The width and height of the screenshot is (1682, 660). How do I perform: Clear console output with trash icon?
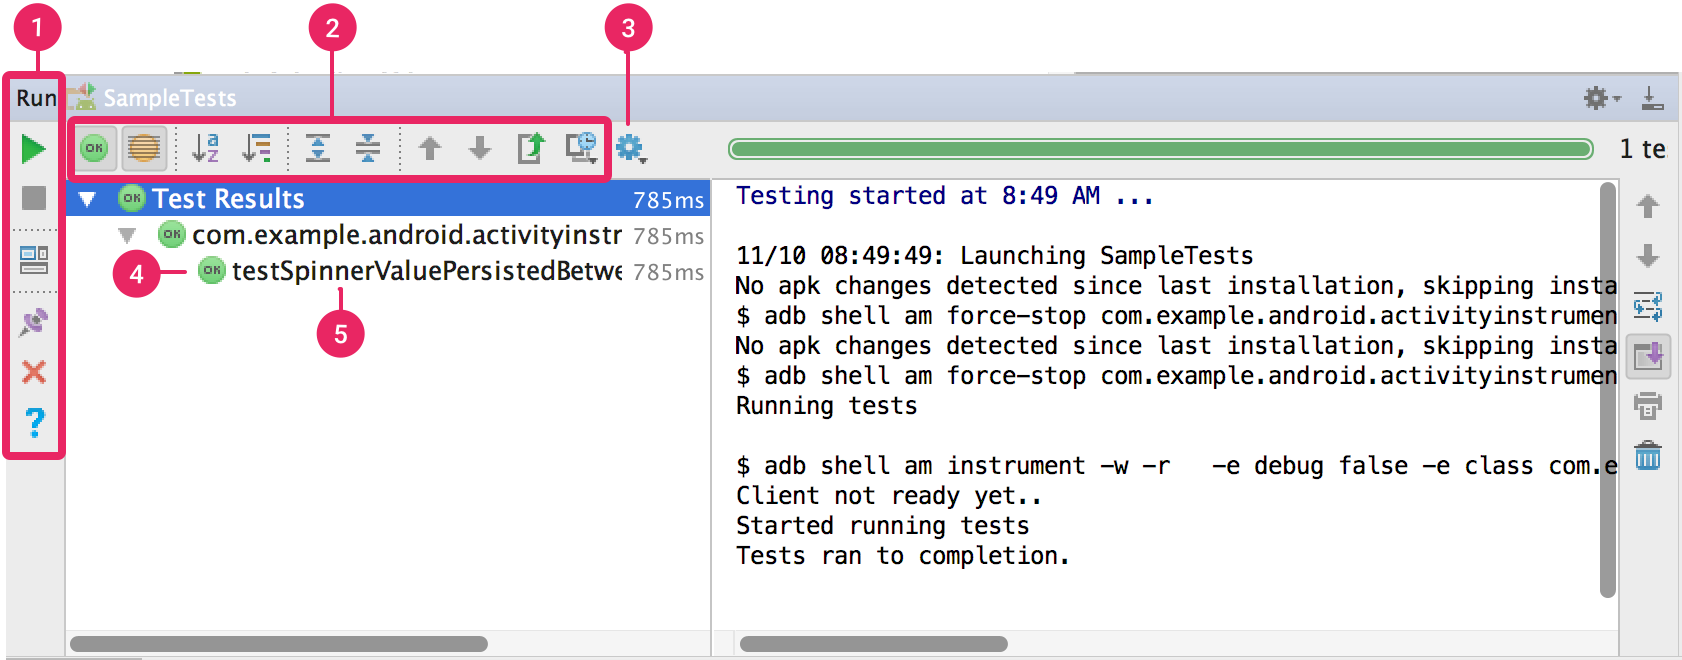click(1647, 456)
